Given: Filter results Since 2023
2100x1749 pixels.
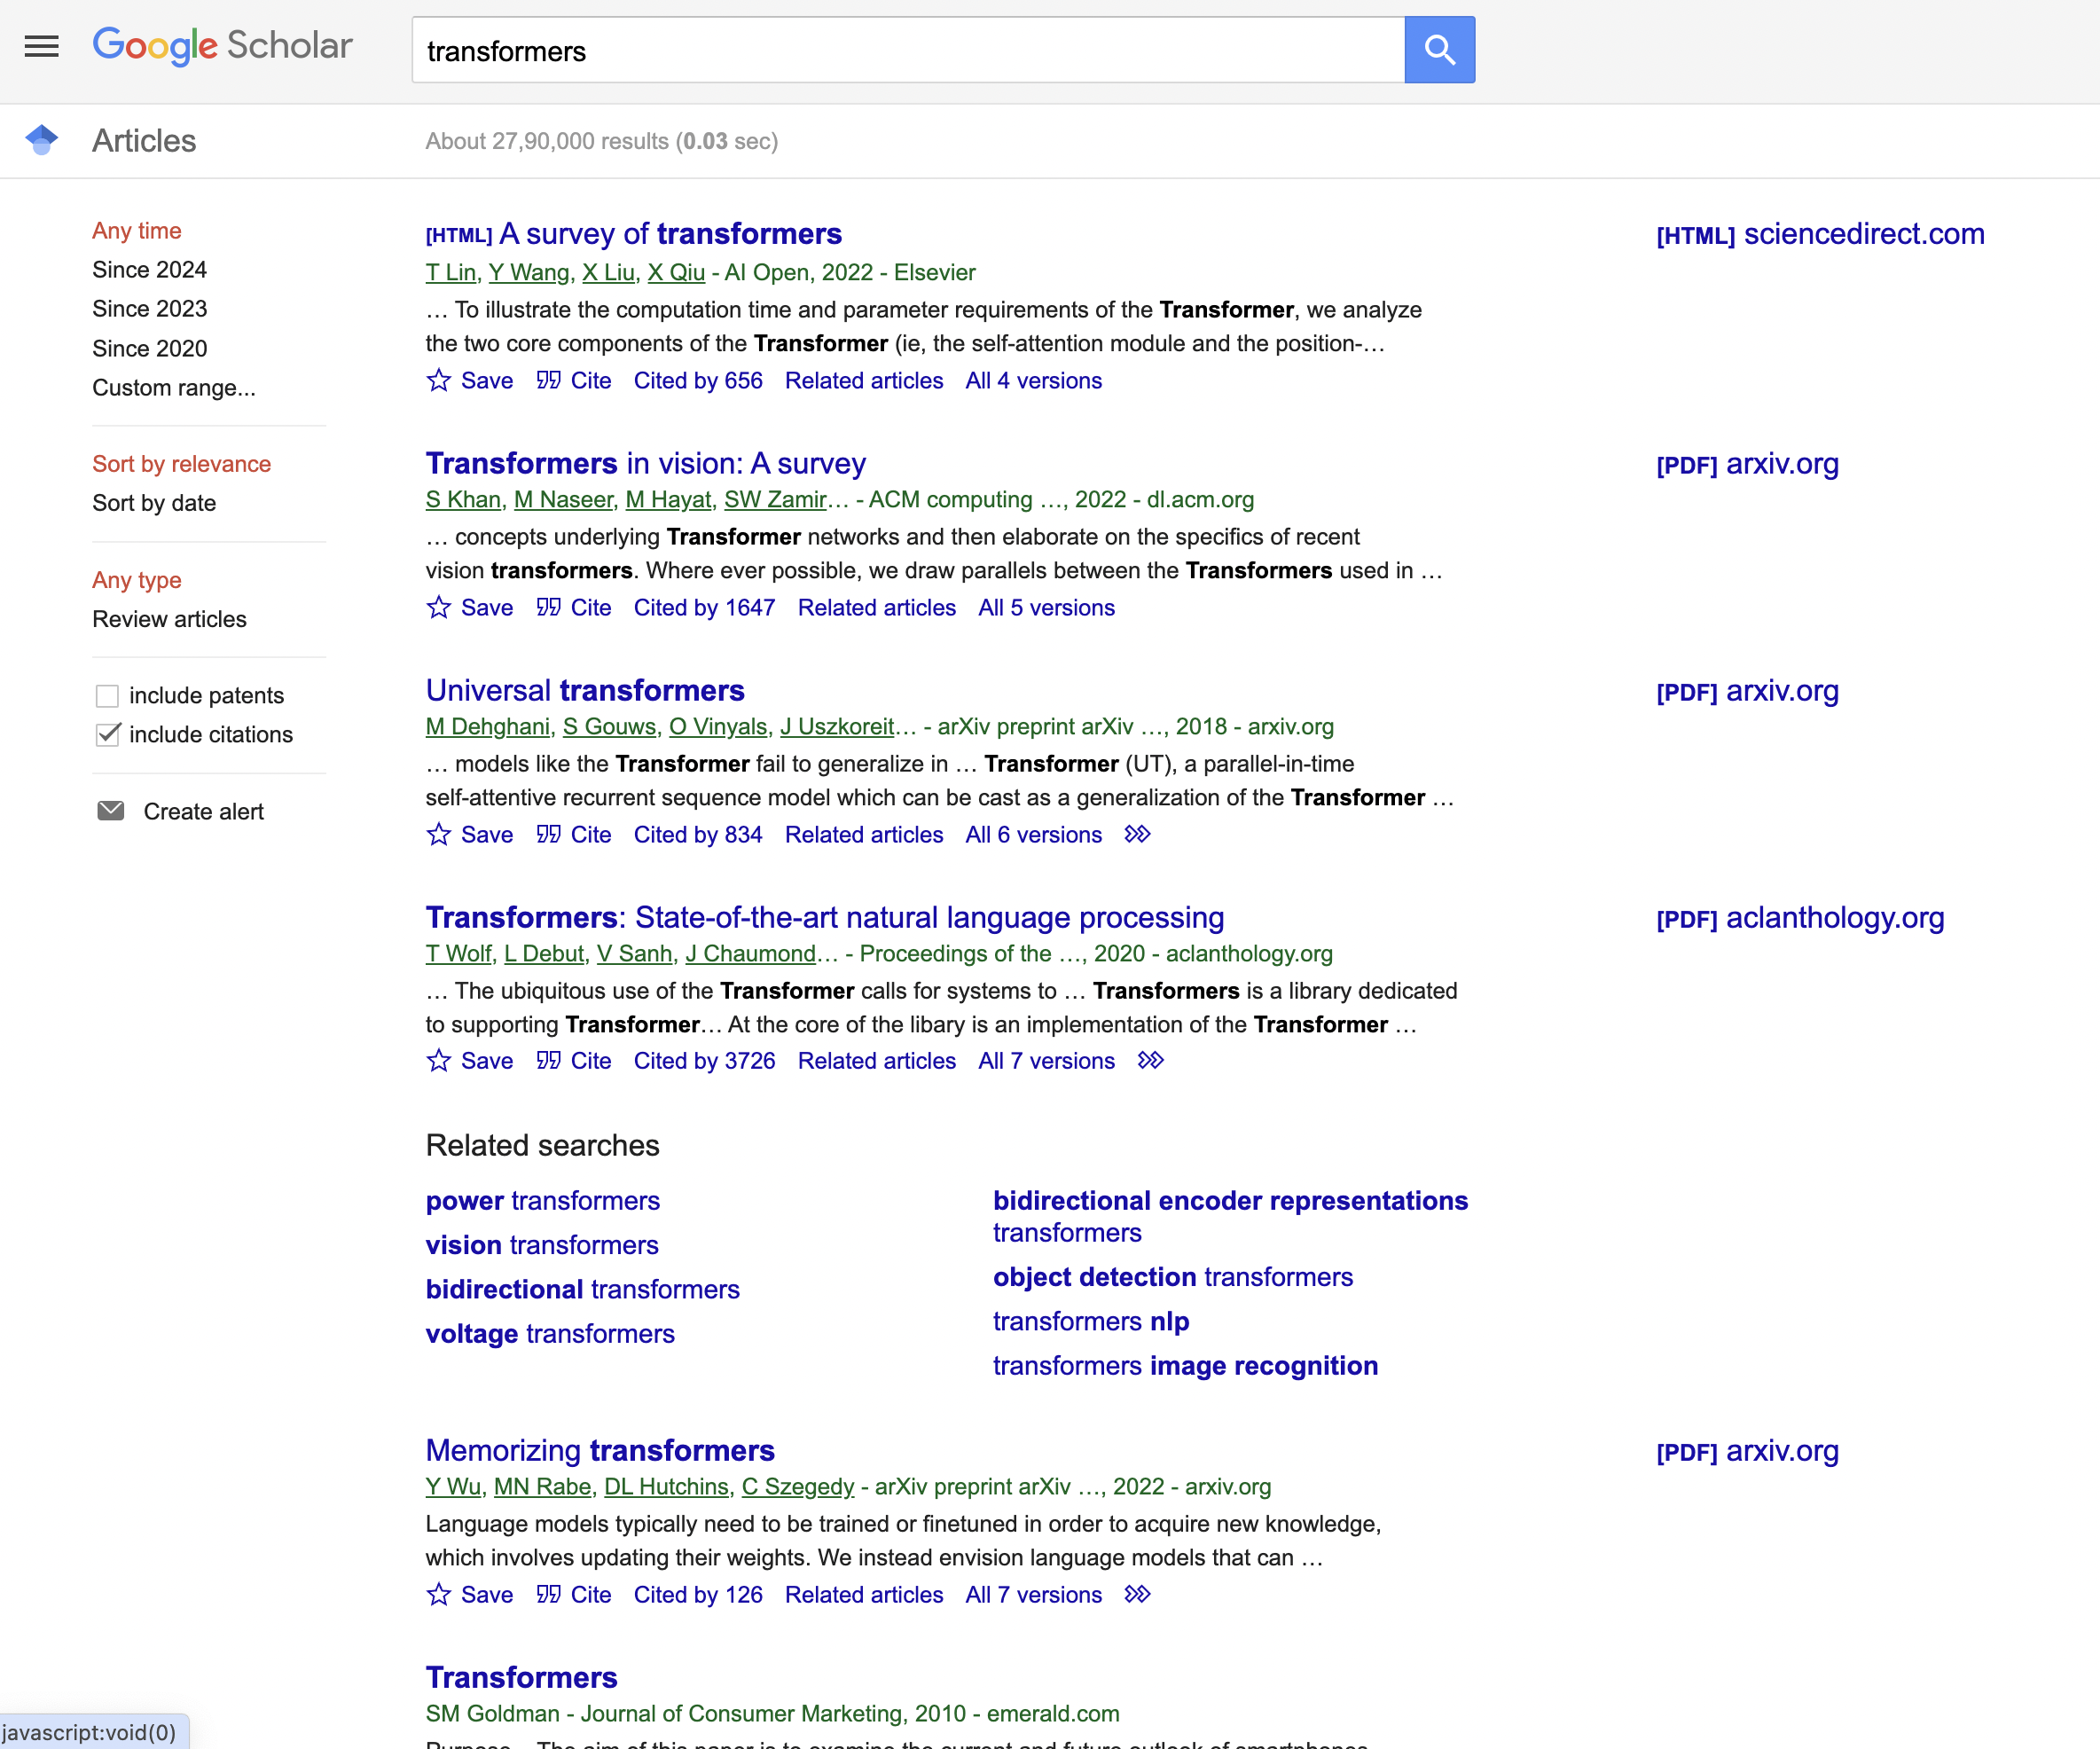Looking at the screenshot, I should [x=149, y=309].
